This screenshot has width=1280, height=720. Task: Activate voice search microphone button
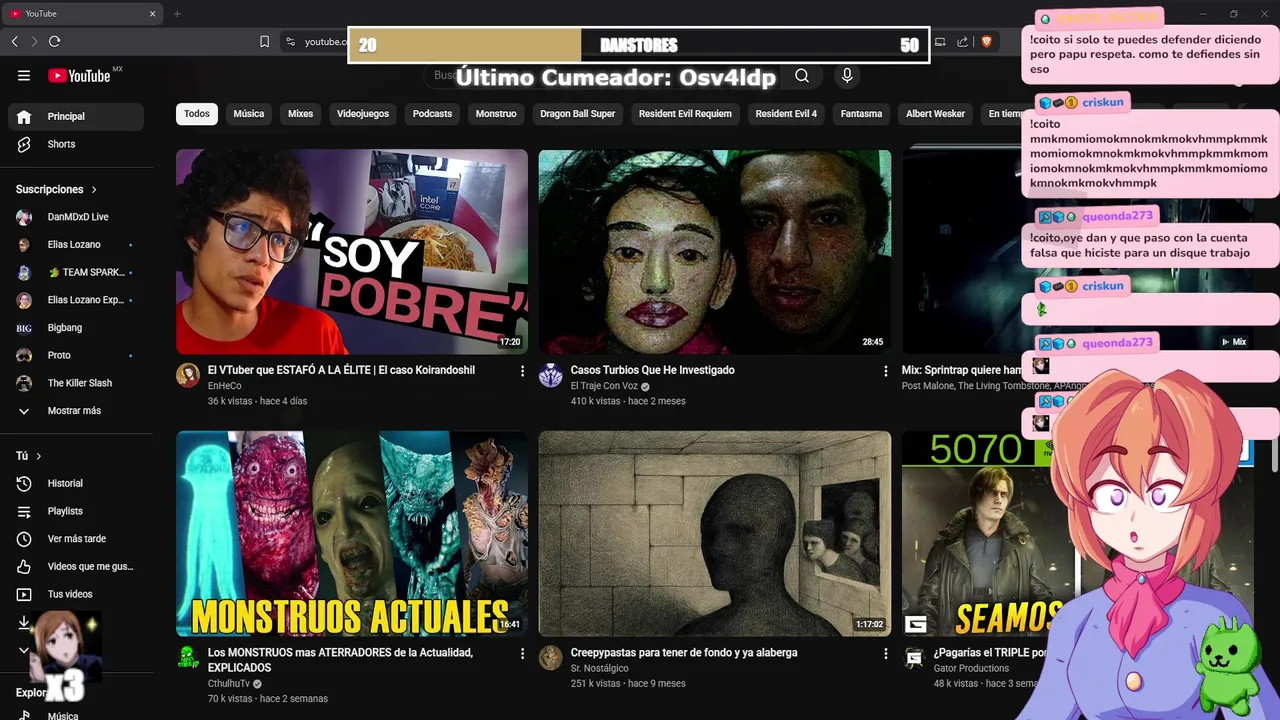pos(847,76)
